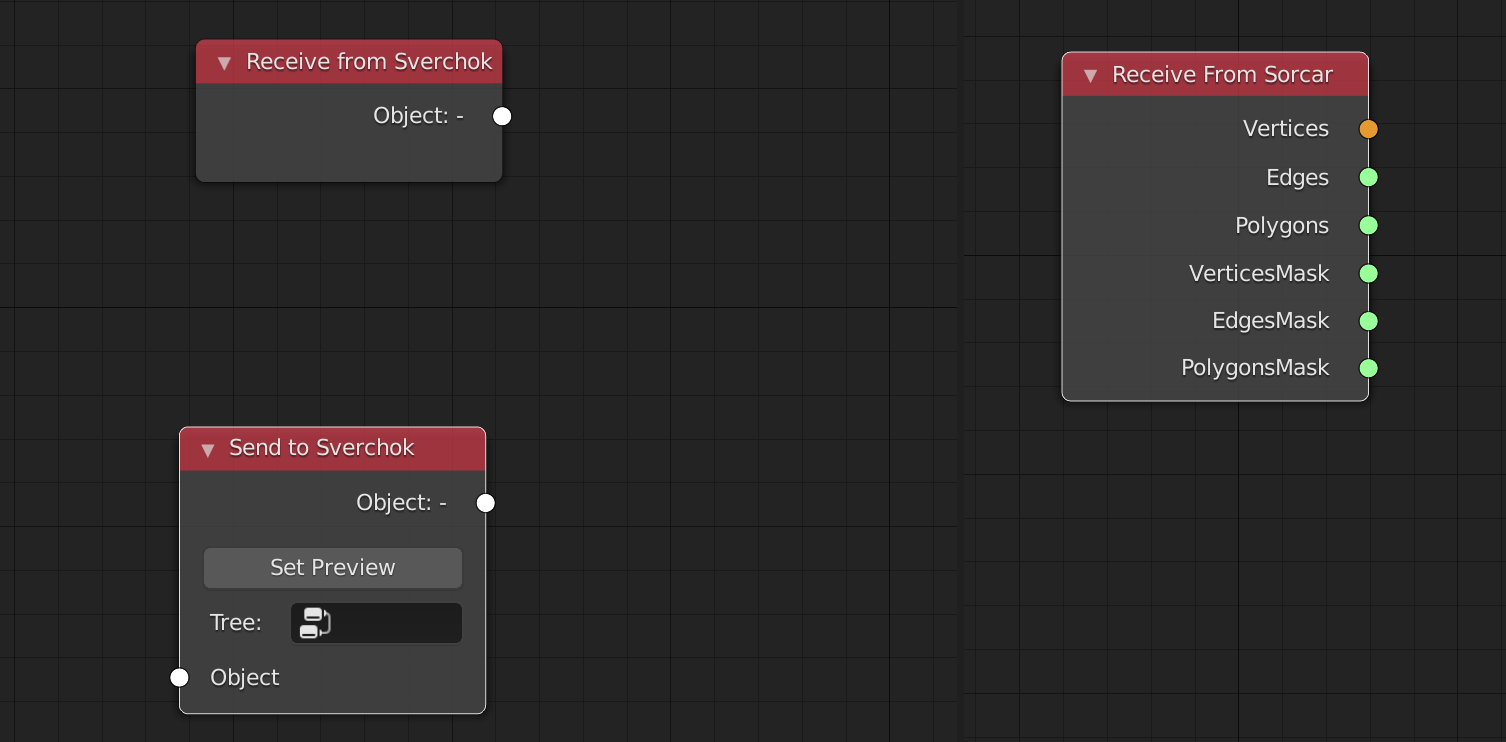Click the Set Preview button
Viewport: 1506px width, 742px height.
(x=333, y=568)
